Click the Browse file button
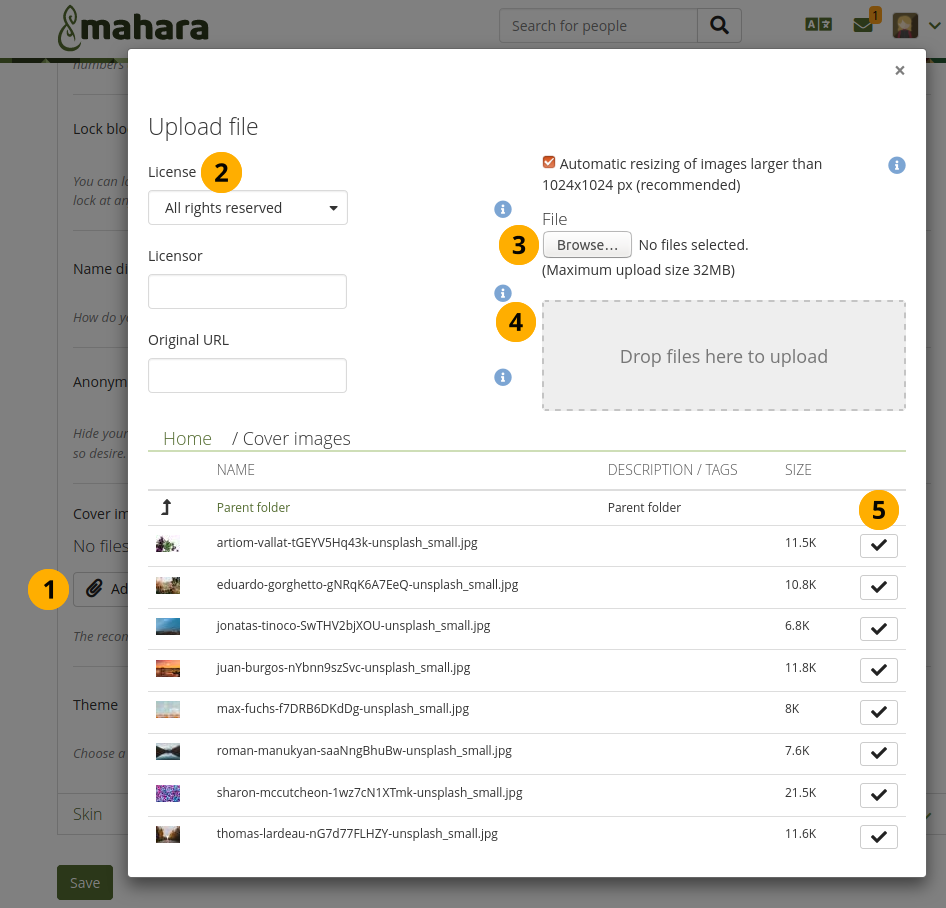This screenshot has height=908, width=946. click(587, 245)
